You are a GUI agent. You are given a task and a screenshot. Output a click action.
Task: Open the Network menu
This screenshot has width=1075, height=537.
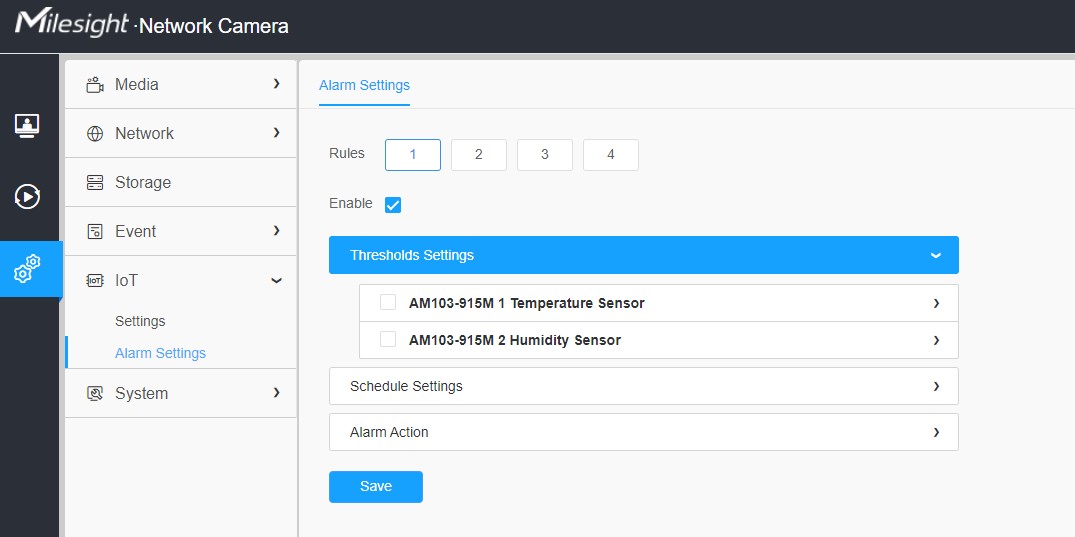point(181,133)
